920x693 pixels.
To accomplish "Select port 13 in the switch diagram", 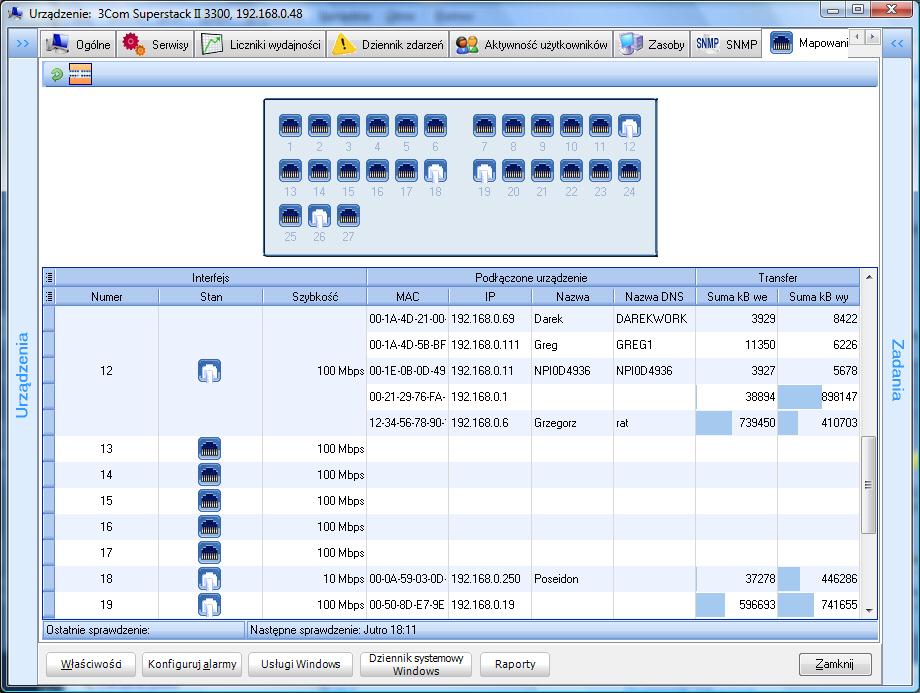I will pyautogui.click(x=290, y=171).
